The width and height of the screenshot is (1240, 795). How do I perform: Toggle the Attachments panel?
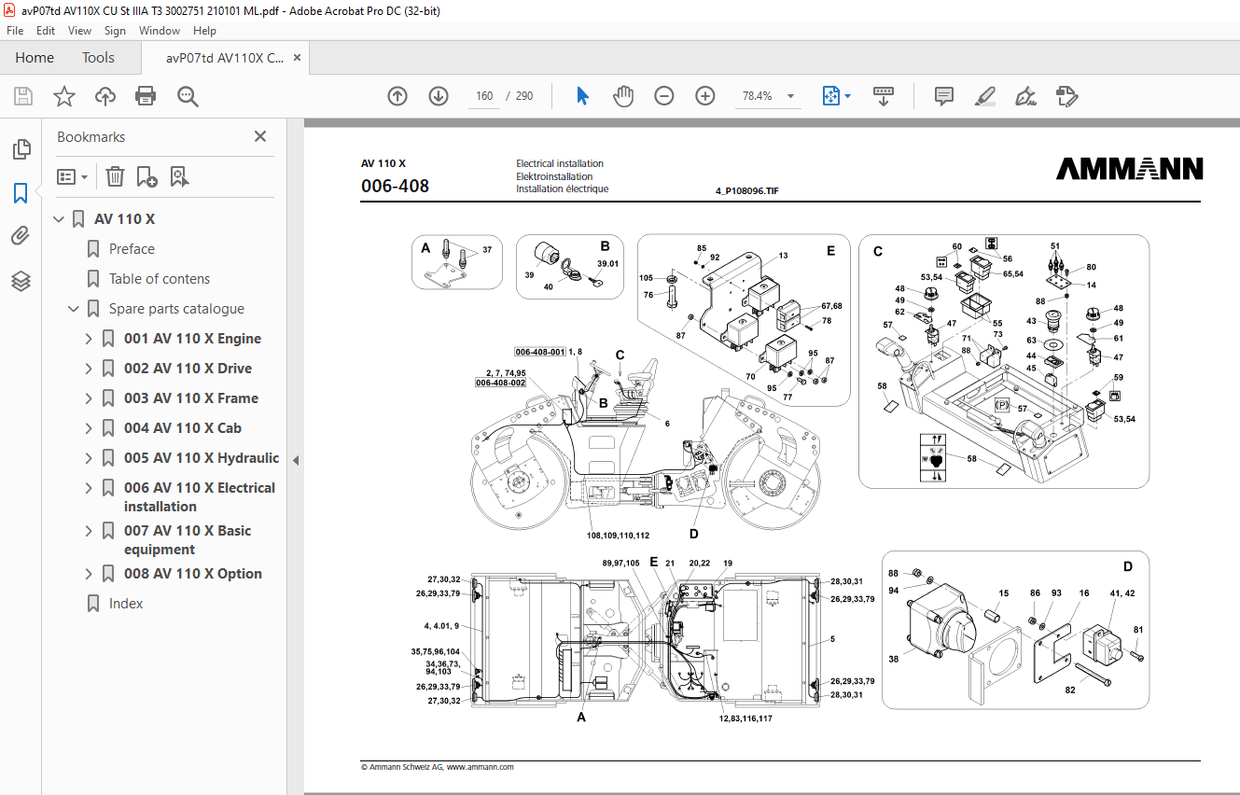[x=21, y=235]
